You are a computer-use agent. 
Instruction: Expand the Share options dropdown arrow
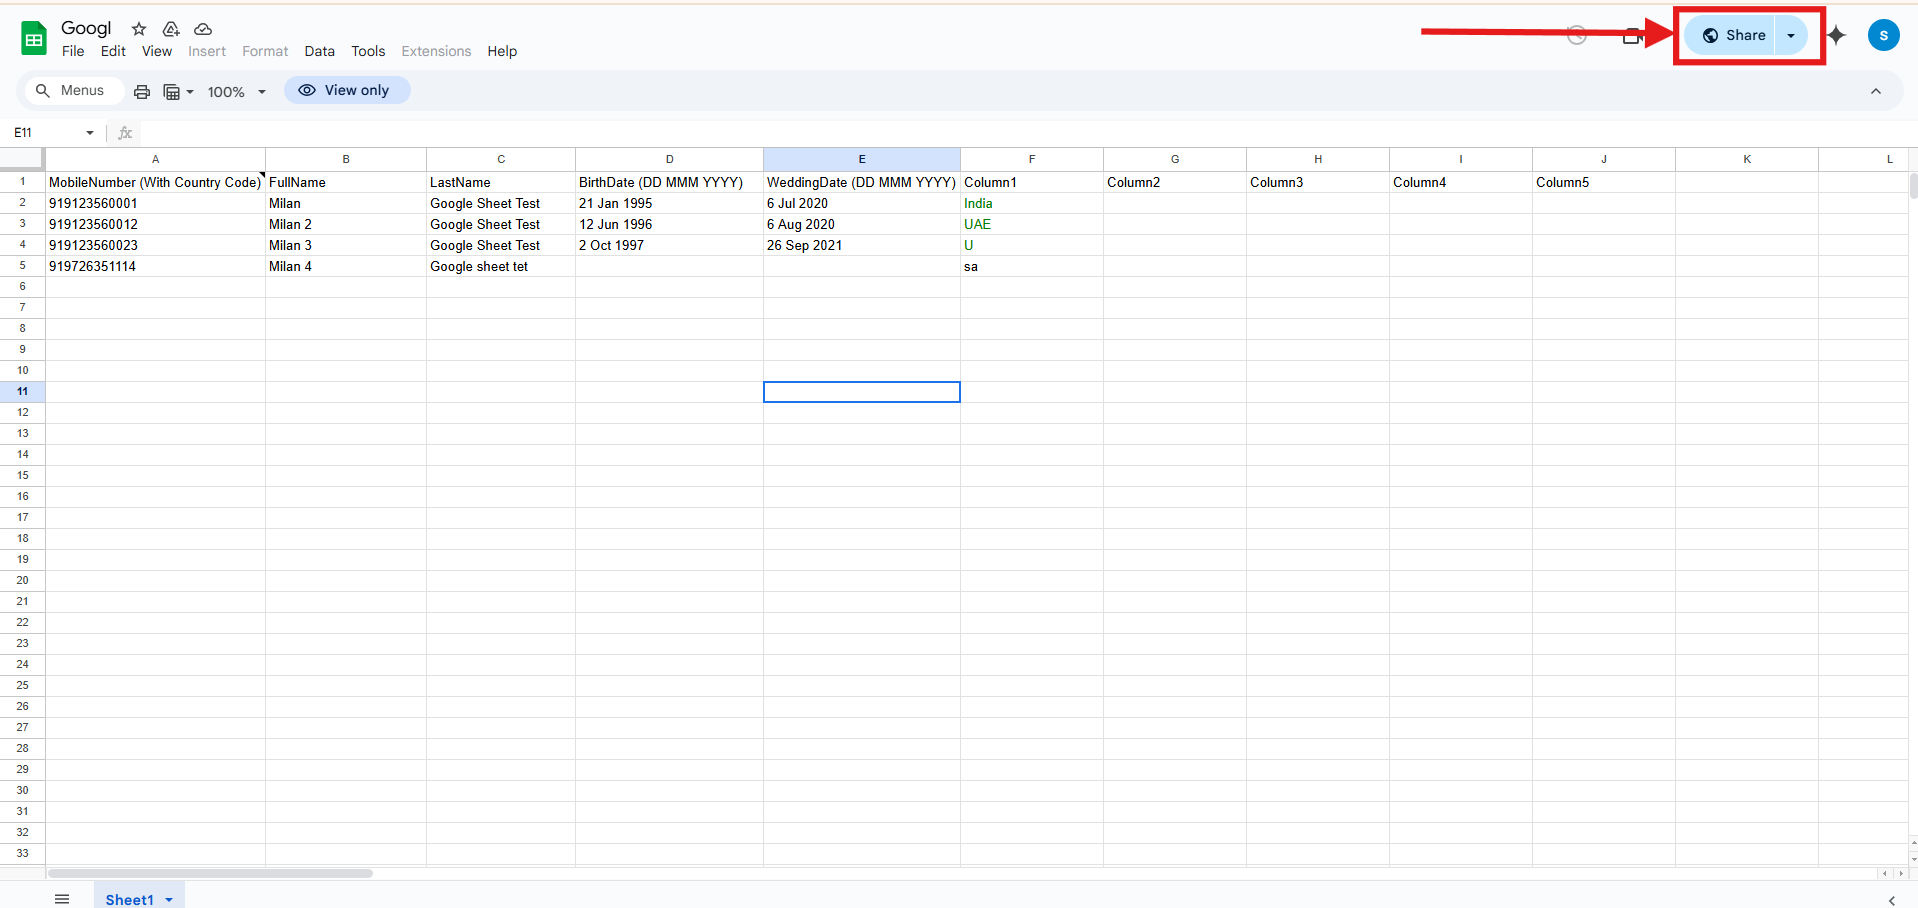click(x=1791, y=35)
